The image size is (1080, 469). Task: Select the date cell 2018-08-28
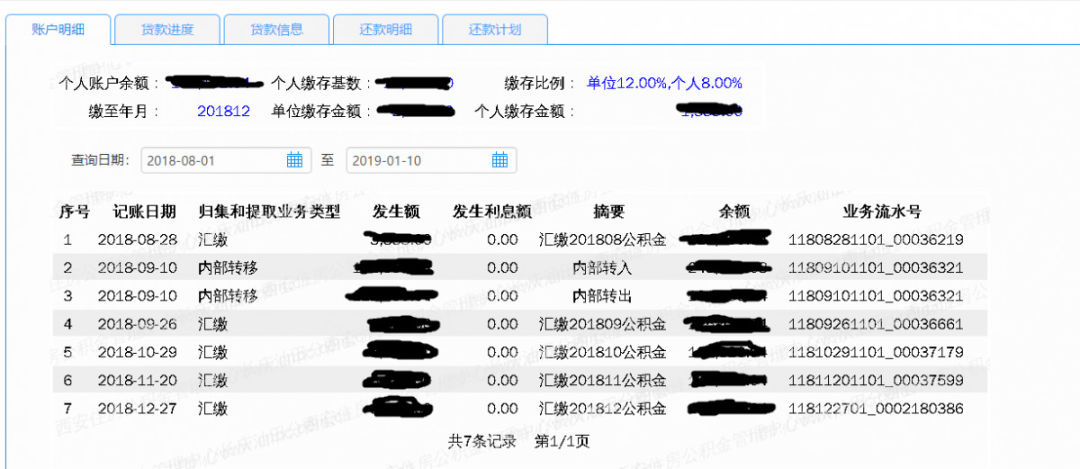[138, 240]
